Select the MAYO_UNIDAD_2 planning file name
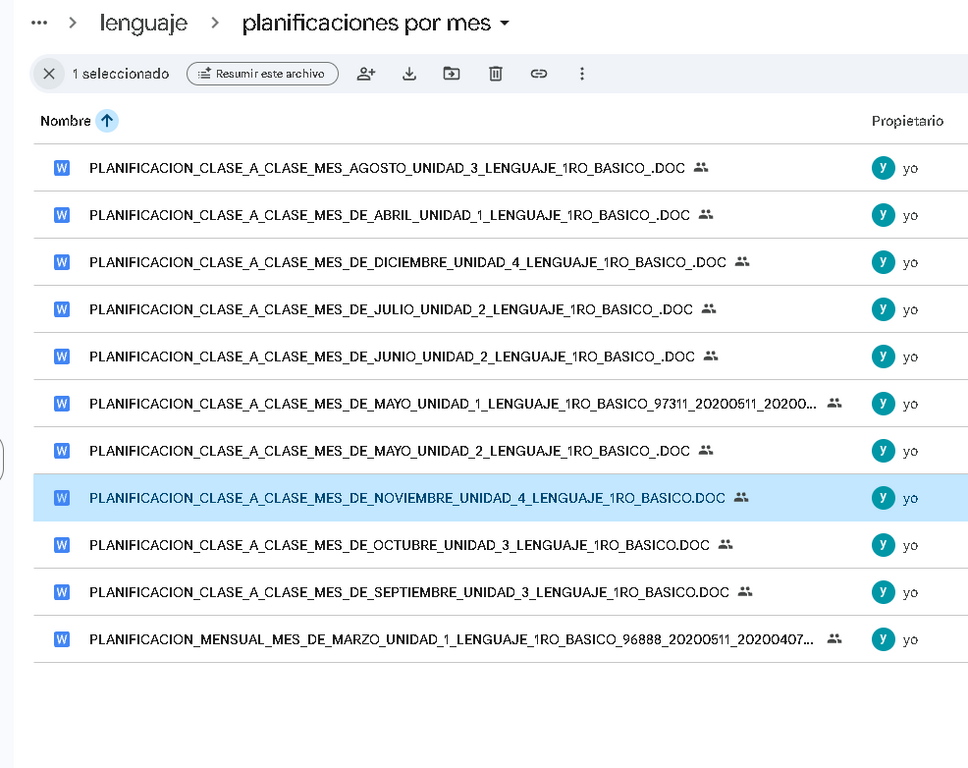The width and height of the screenshot is (968, 768). (390, 451)
